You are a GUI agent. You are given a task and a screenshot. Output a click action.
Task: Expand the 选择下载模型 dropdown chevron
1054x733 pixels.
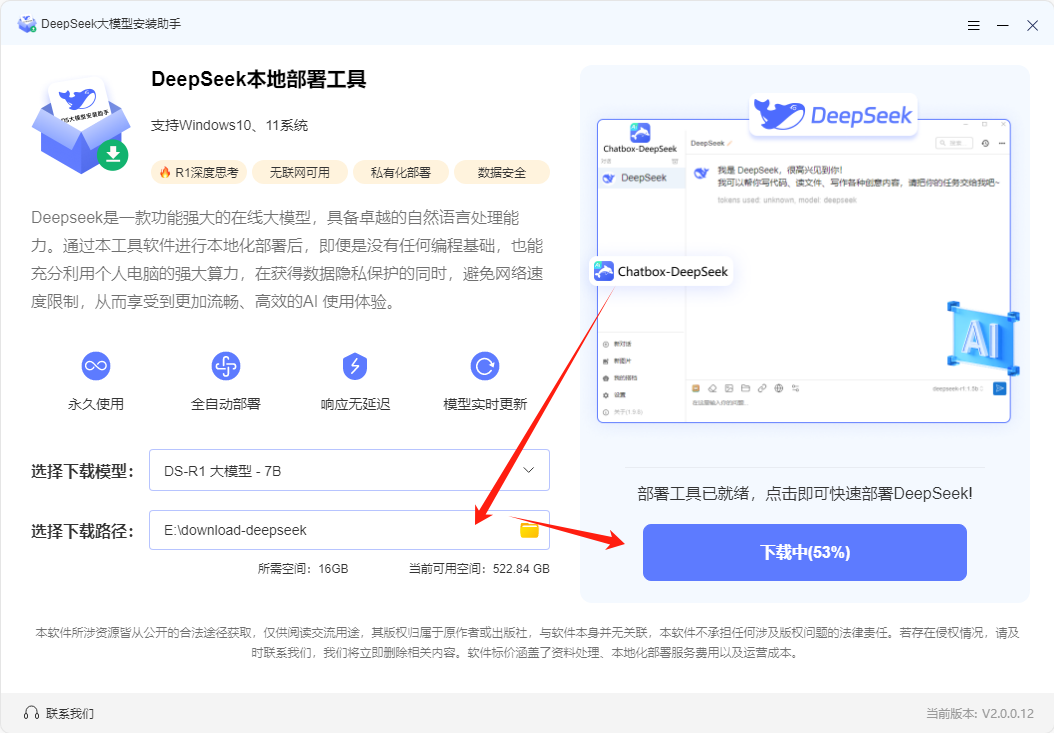point(529,470)
